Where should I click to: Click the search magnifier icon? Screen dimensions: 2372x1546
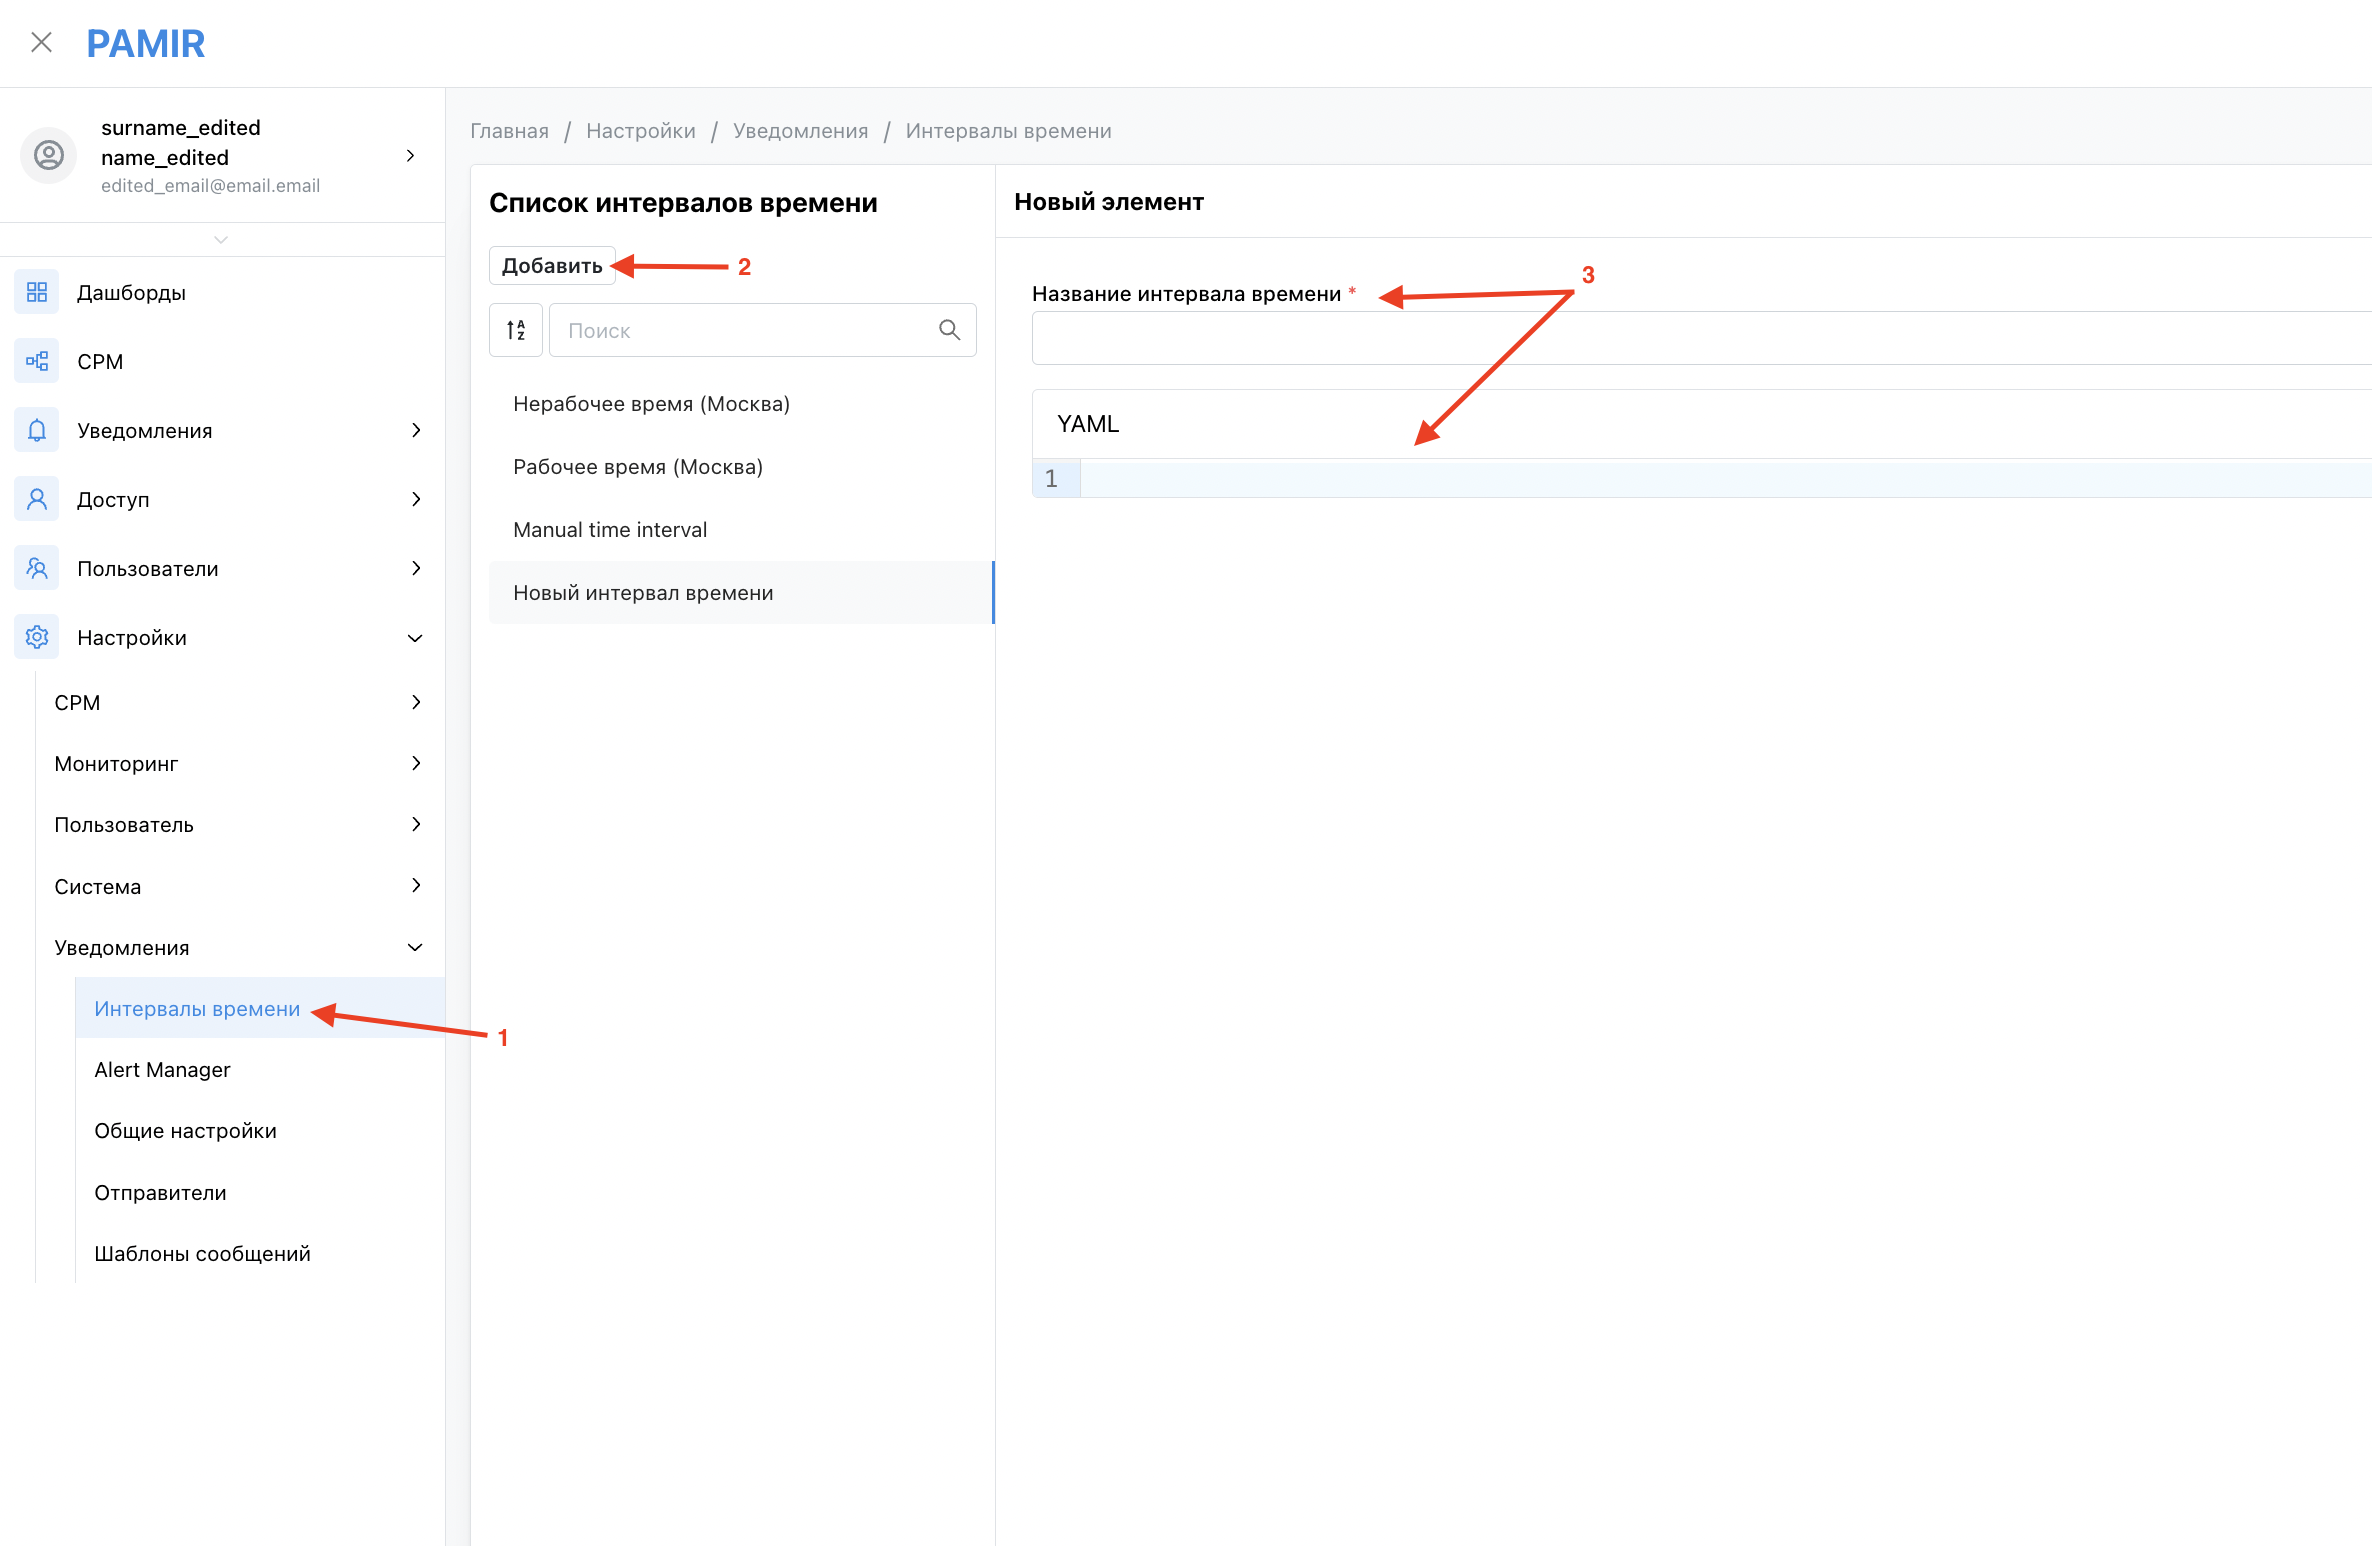pyautogui.click(x=950, y=330)
